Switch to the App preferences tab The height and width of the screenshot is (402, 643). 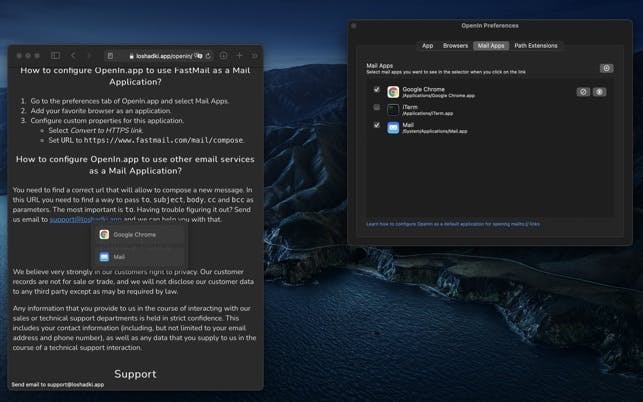click(x=427, y=46)
